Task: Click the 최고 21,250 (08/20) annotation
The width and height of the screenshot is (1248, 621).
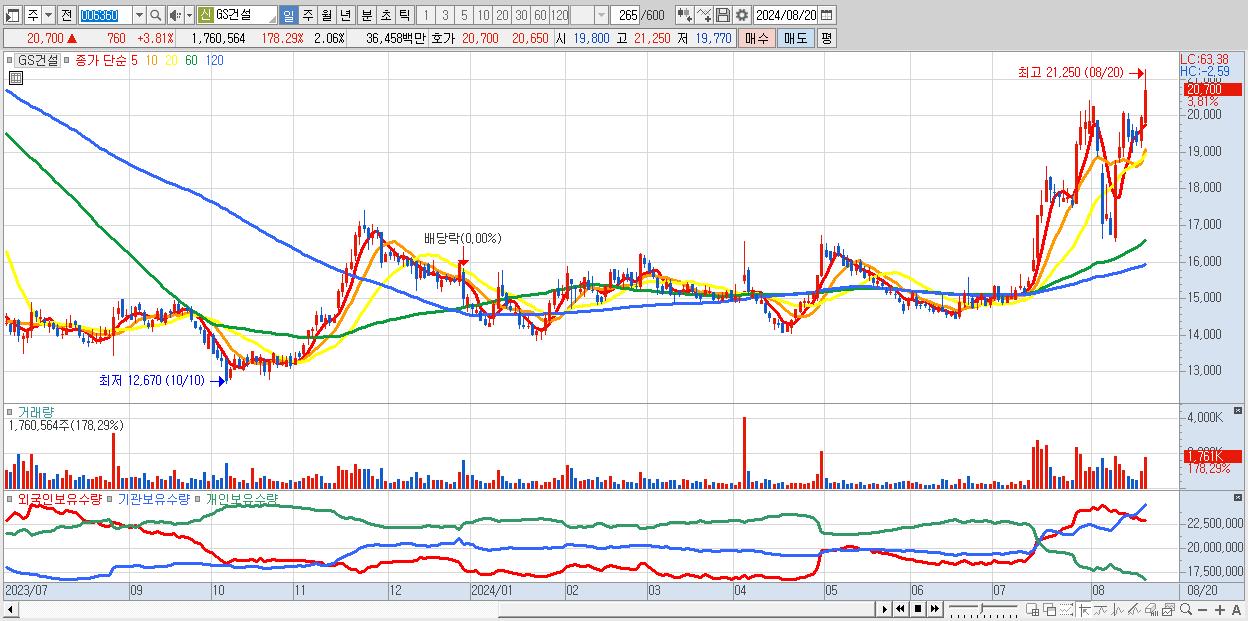Action: tap(1070, 72)
